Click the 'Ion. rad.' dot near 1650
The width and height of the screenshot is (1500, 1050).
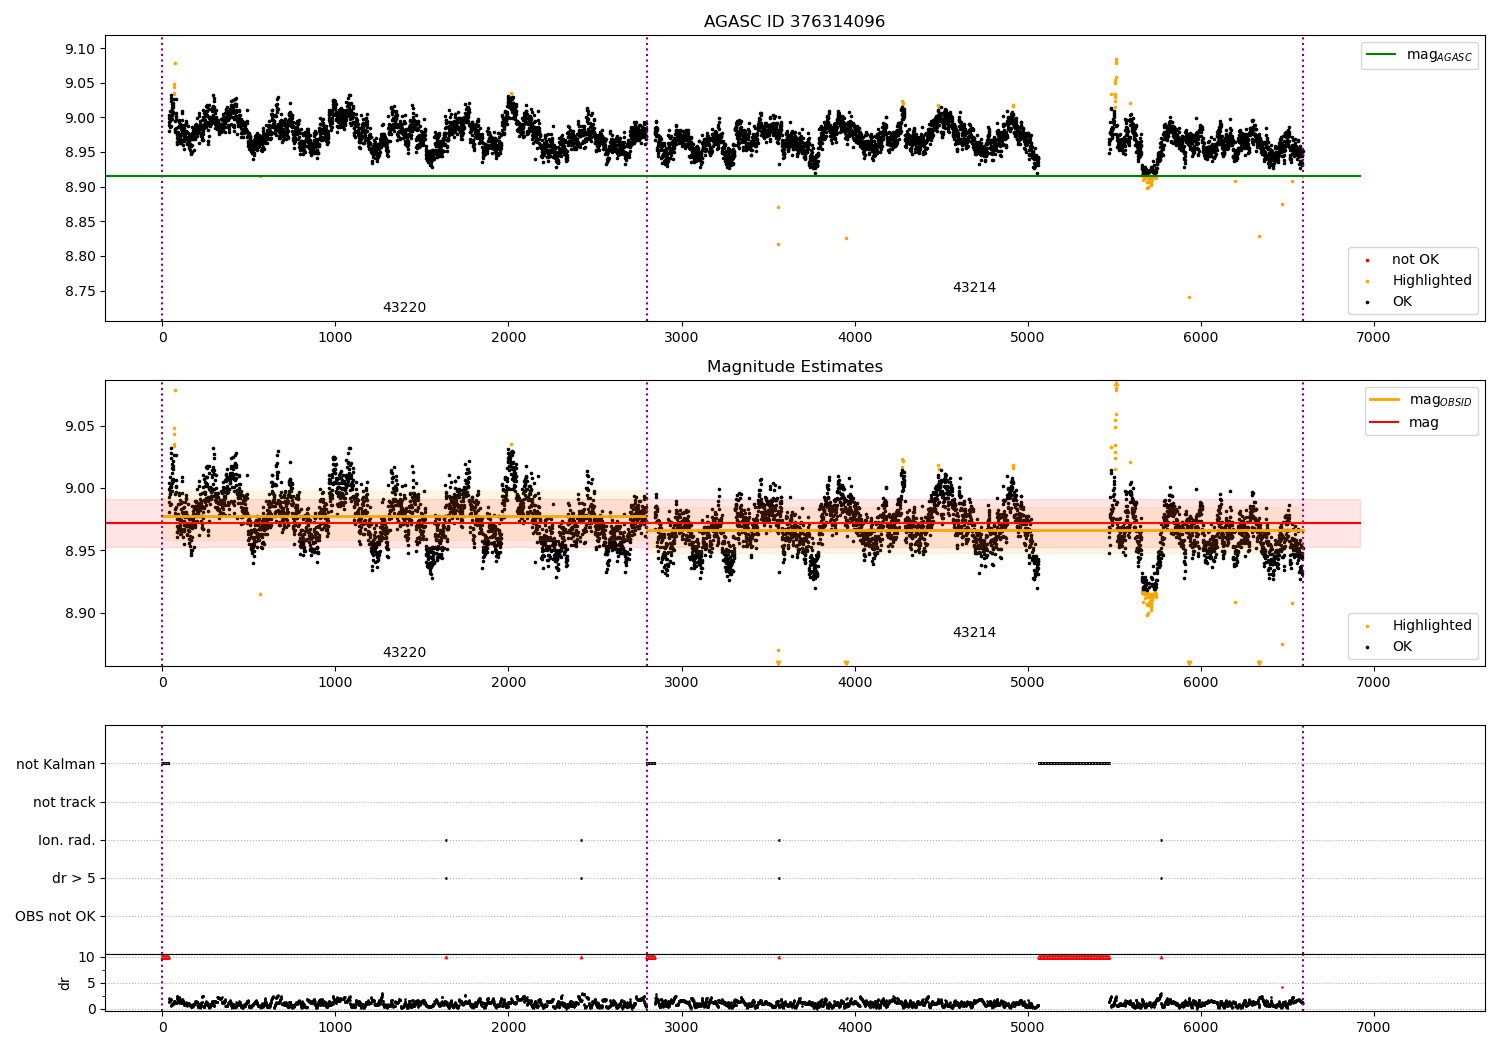click(446, 841)
